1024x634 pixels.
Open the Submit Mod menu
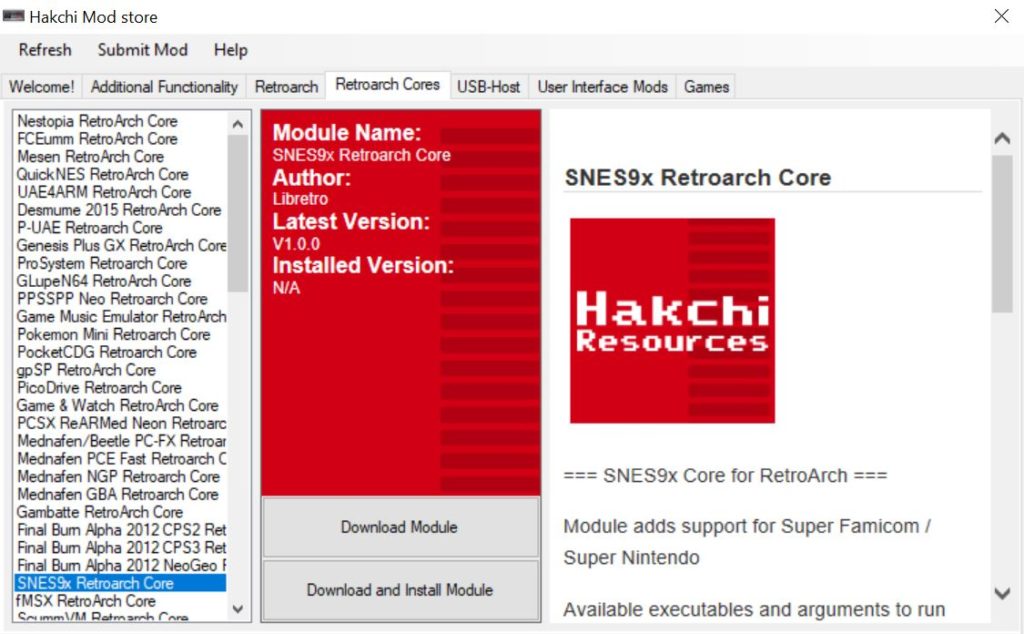click(142, 50)
